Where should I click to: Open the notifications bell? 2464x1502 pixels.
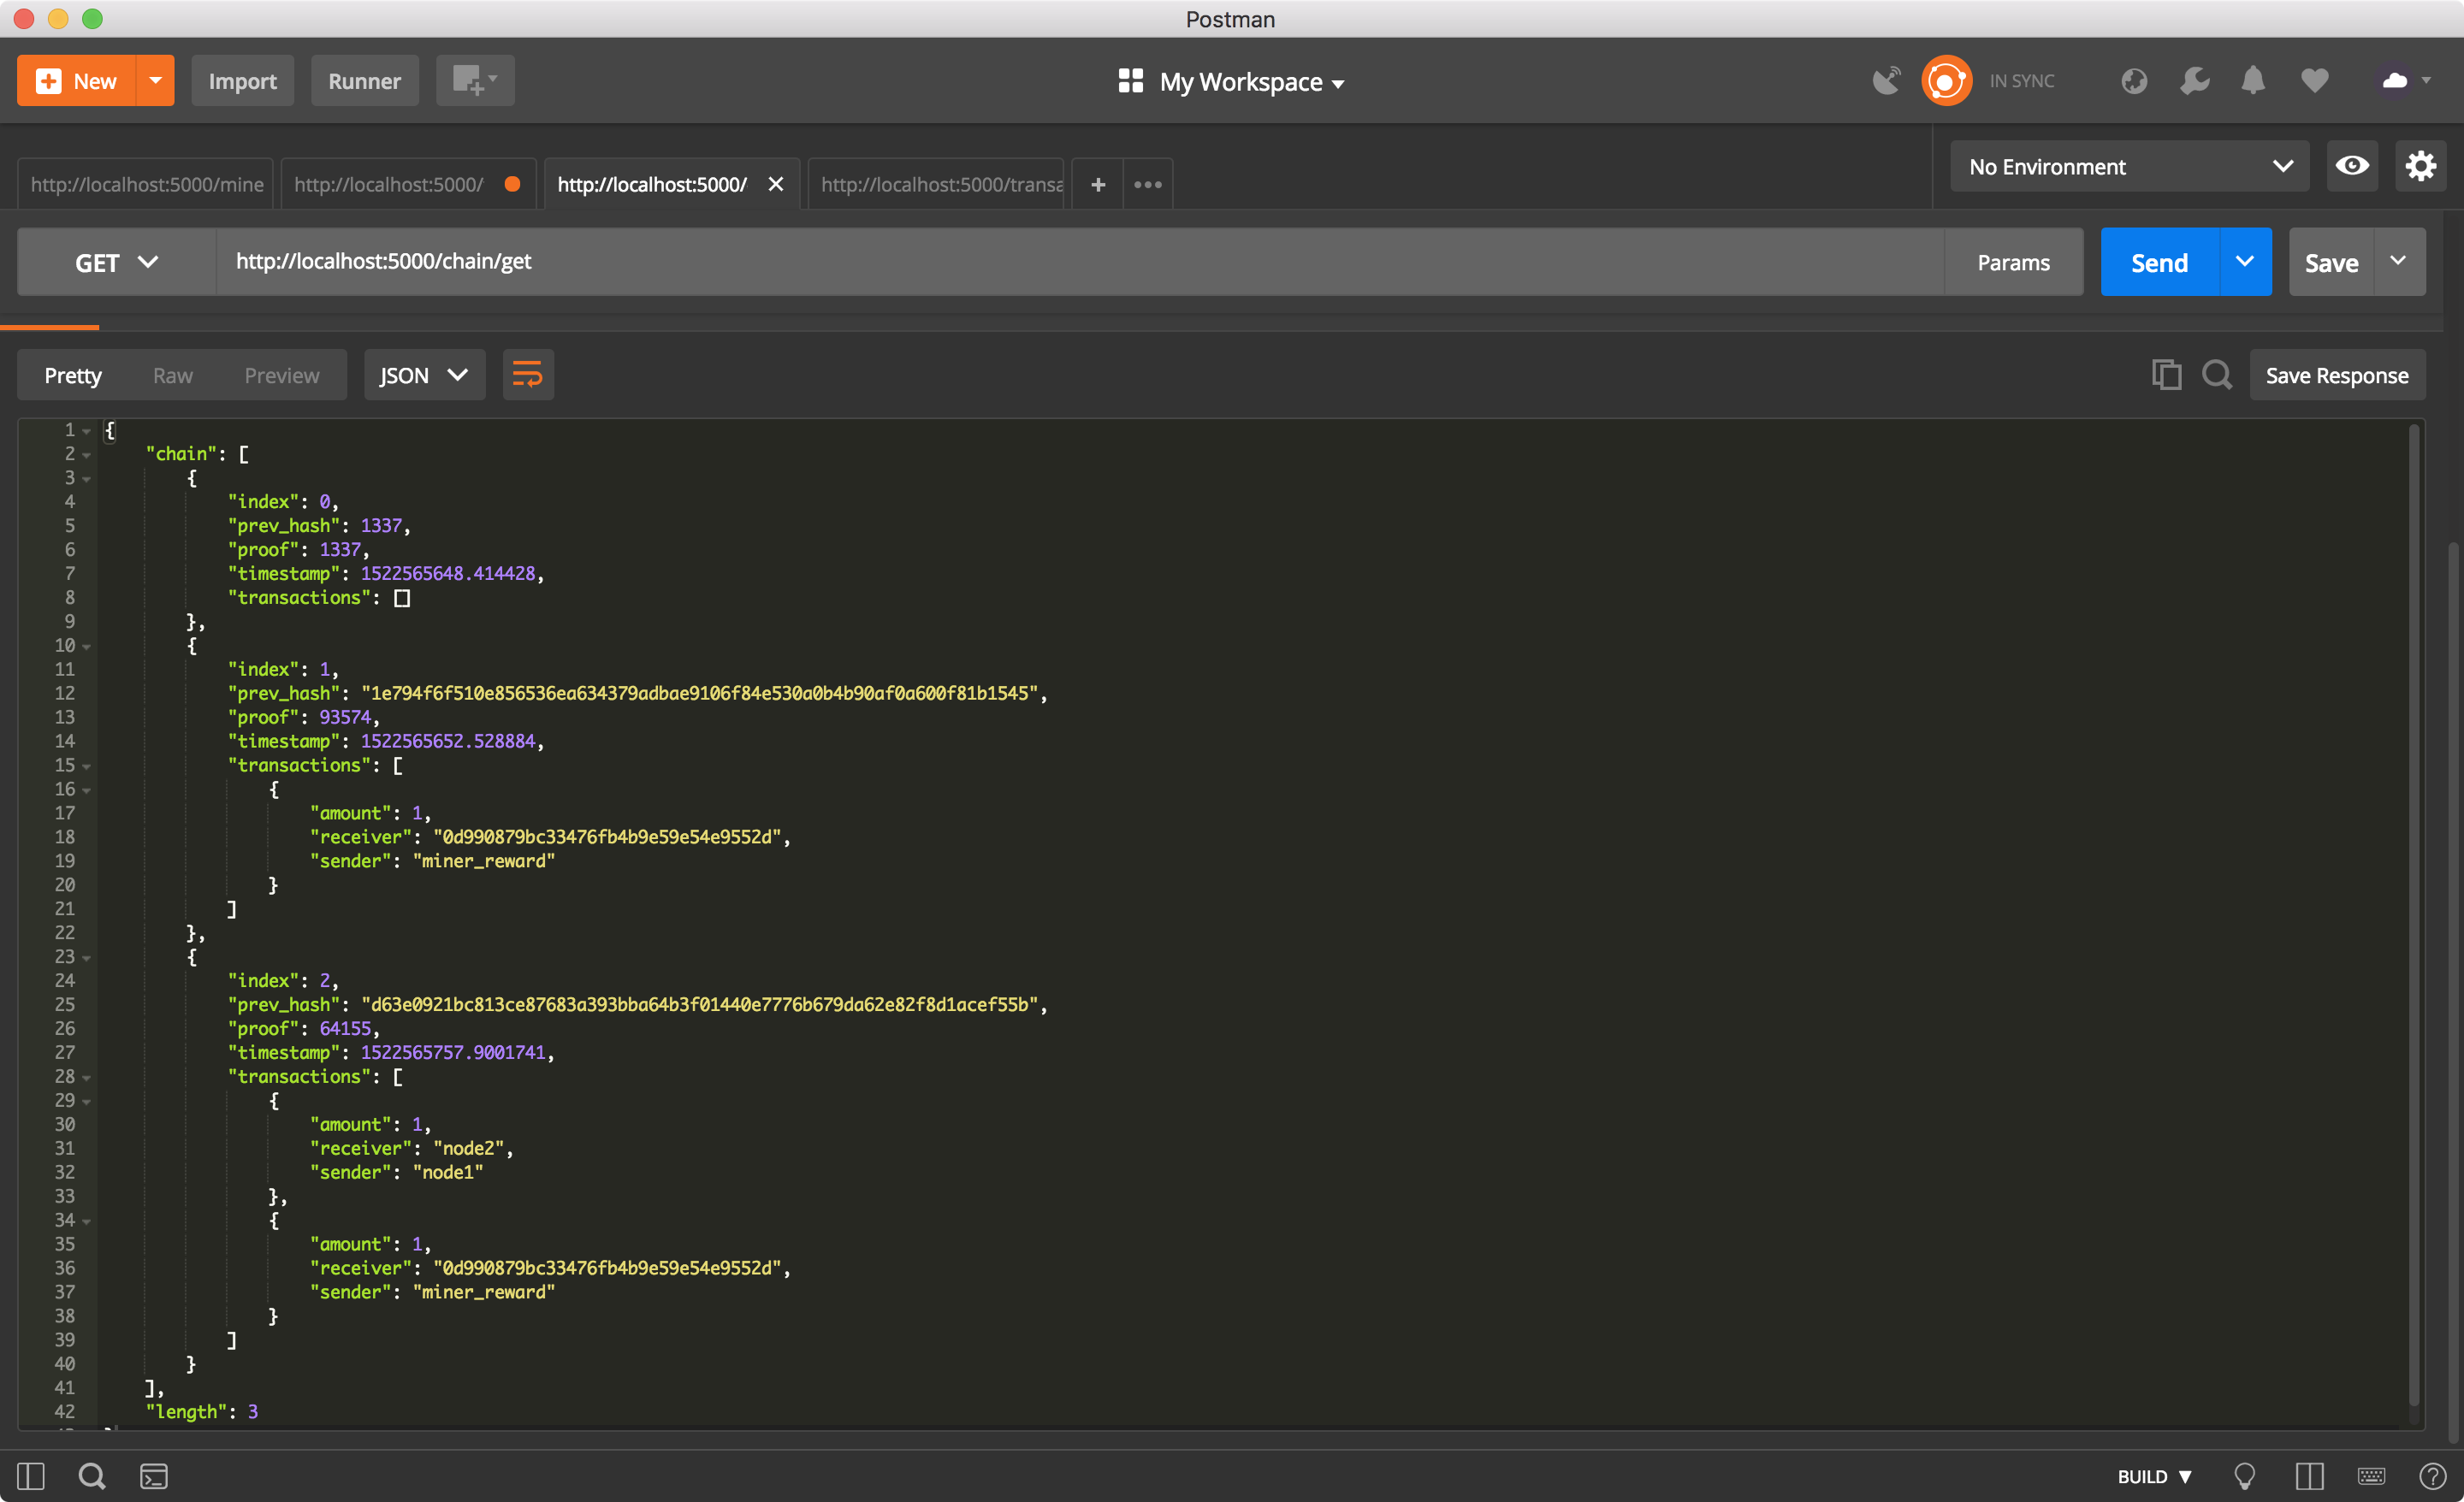(2253, 81)
